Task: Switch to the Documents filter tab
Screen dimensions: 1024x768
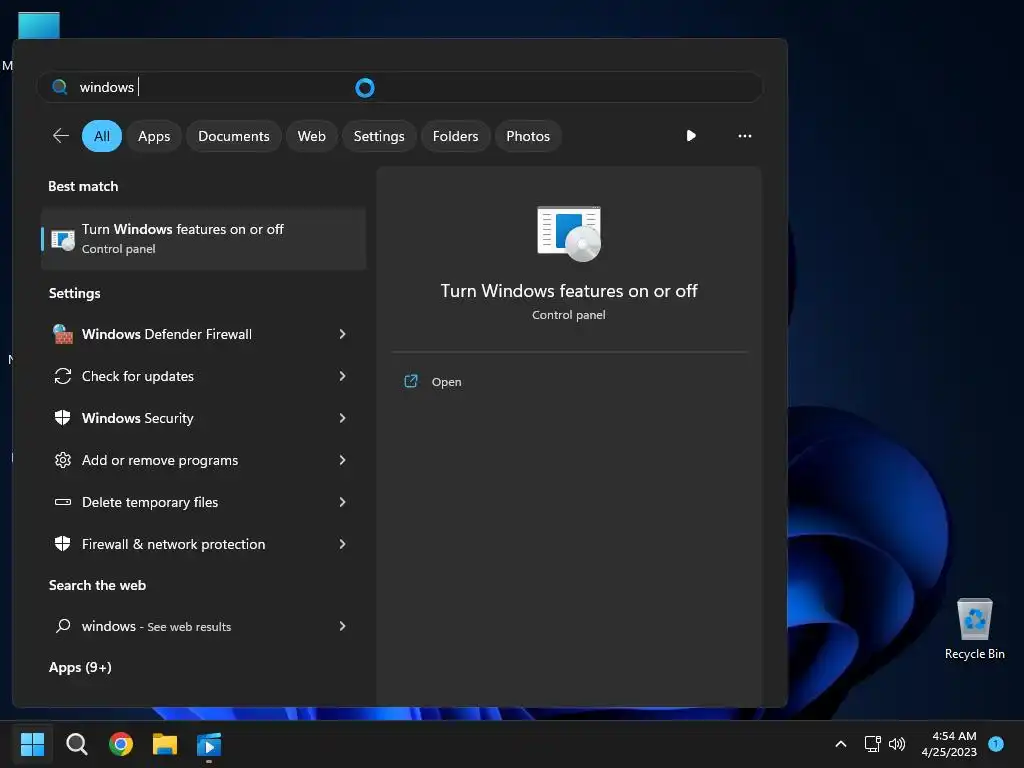Action: (x=234, y=136)
